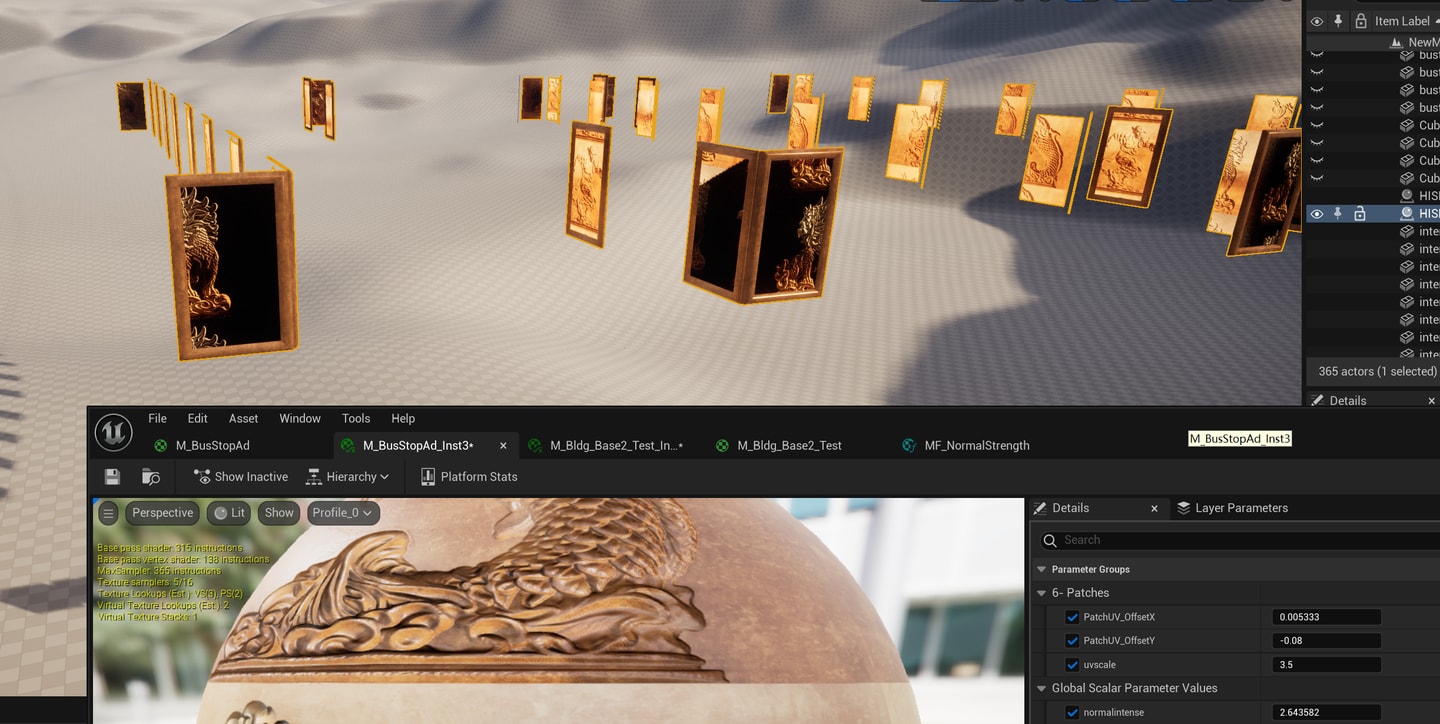Sort by Item Label column header
The image size is (1440, 724).
pyautogui.click(x=1402, y=21)
